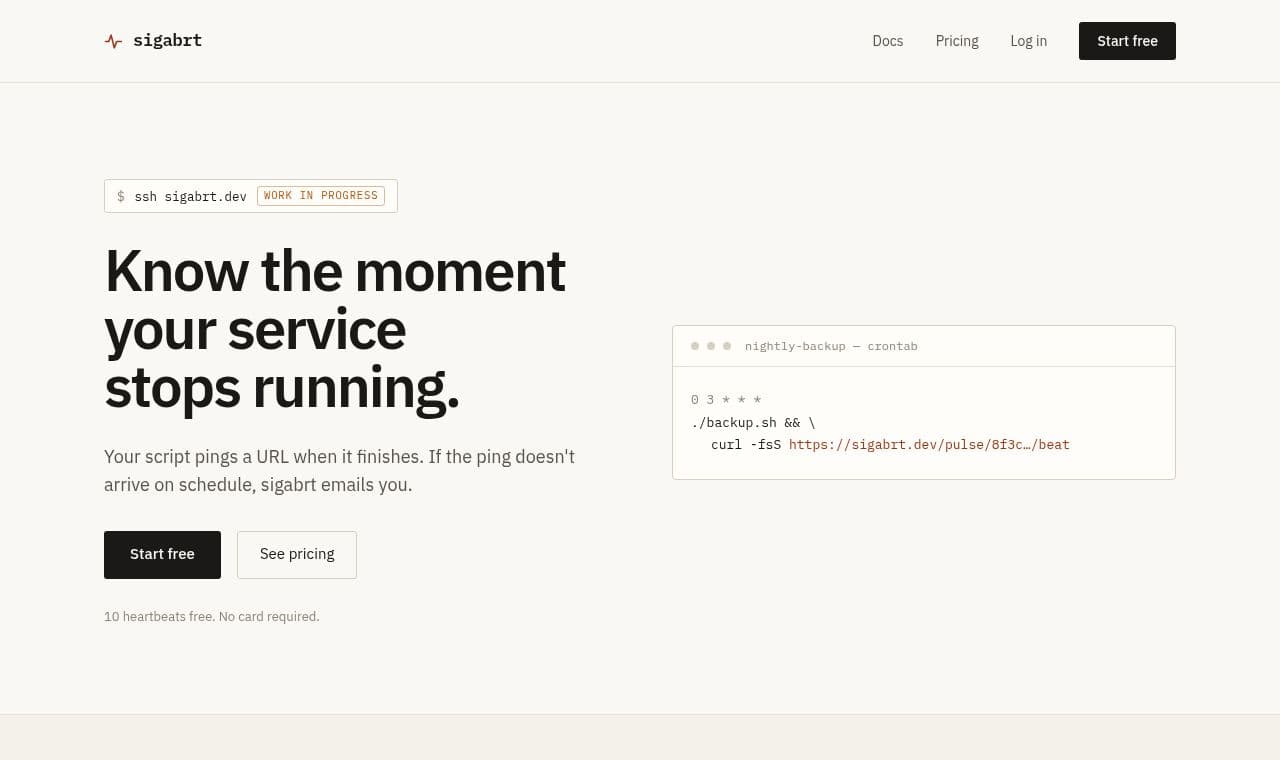Open the Docs navigation link

click(888, 41)
